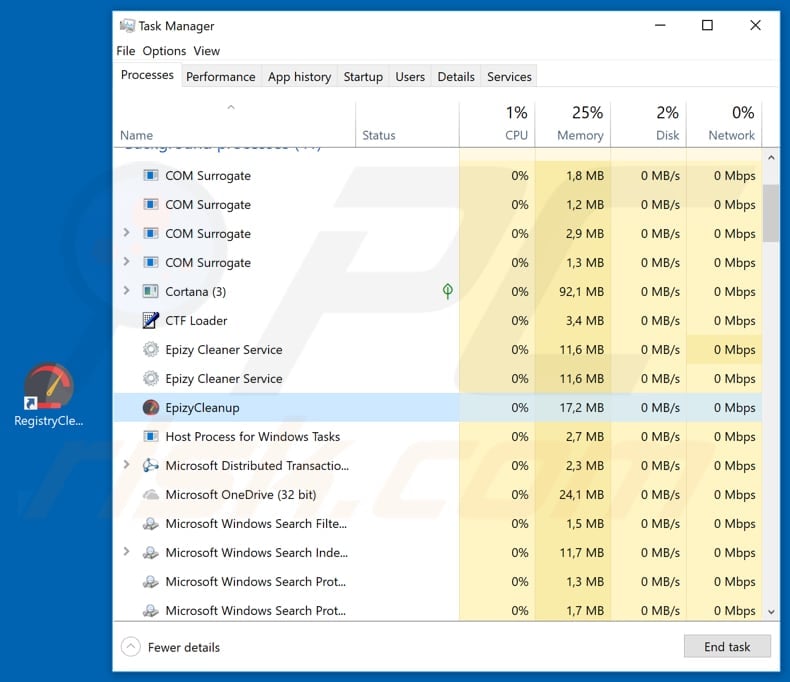Select Microsoft Windows Search Filte... name
This screenshot has width=790, height=682.
(x=256, y=524)
